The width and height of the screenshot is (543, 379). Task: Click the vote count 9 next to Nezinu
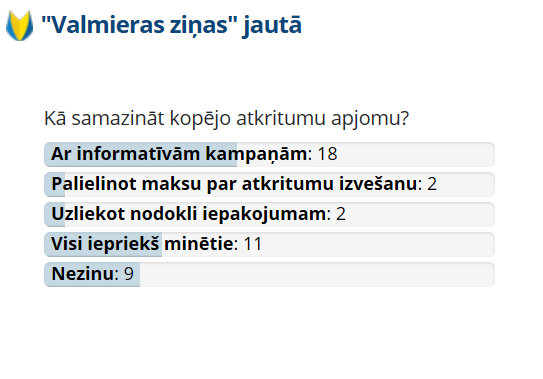click(129, 274)
